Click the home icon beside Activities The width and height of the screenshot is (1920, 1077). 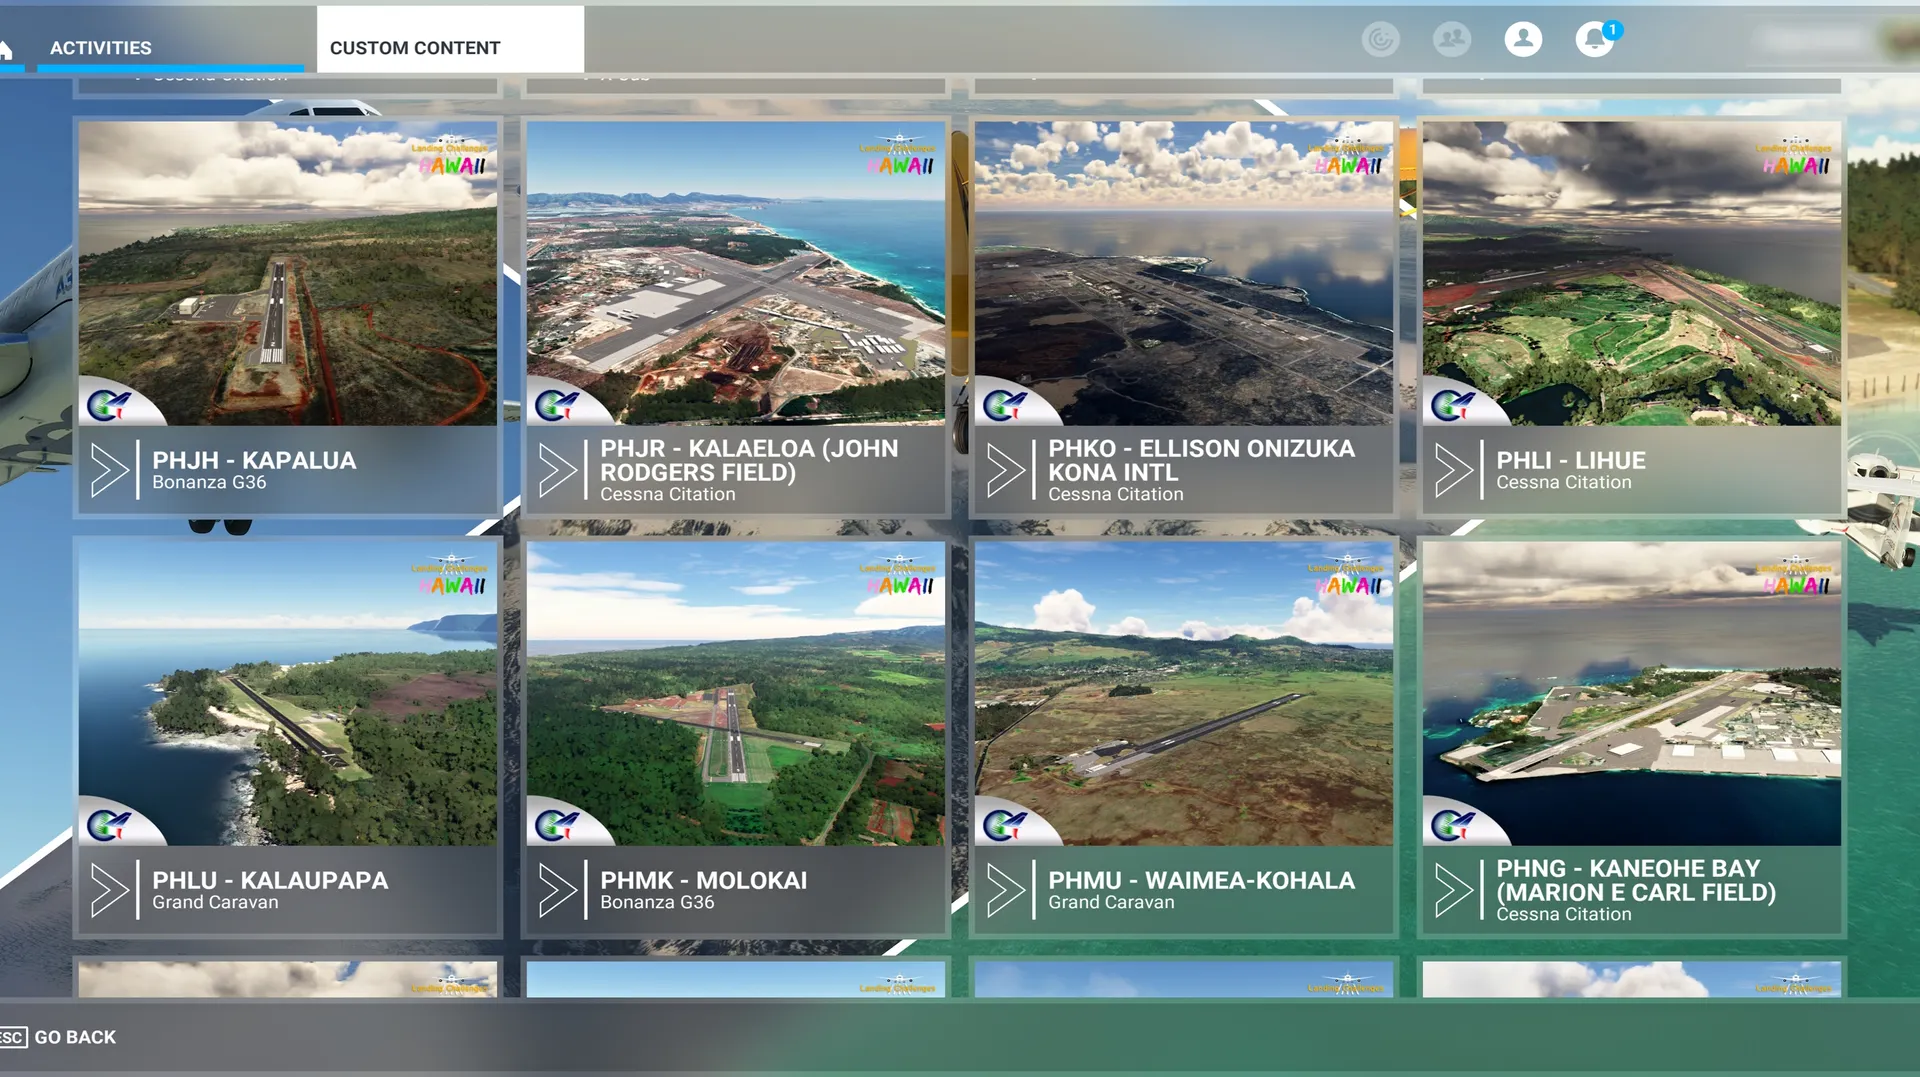(x=6, y=49)
